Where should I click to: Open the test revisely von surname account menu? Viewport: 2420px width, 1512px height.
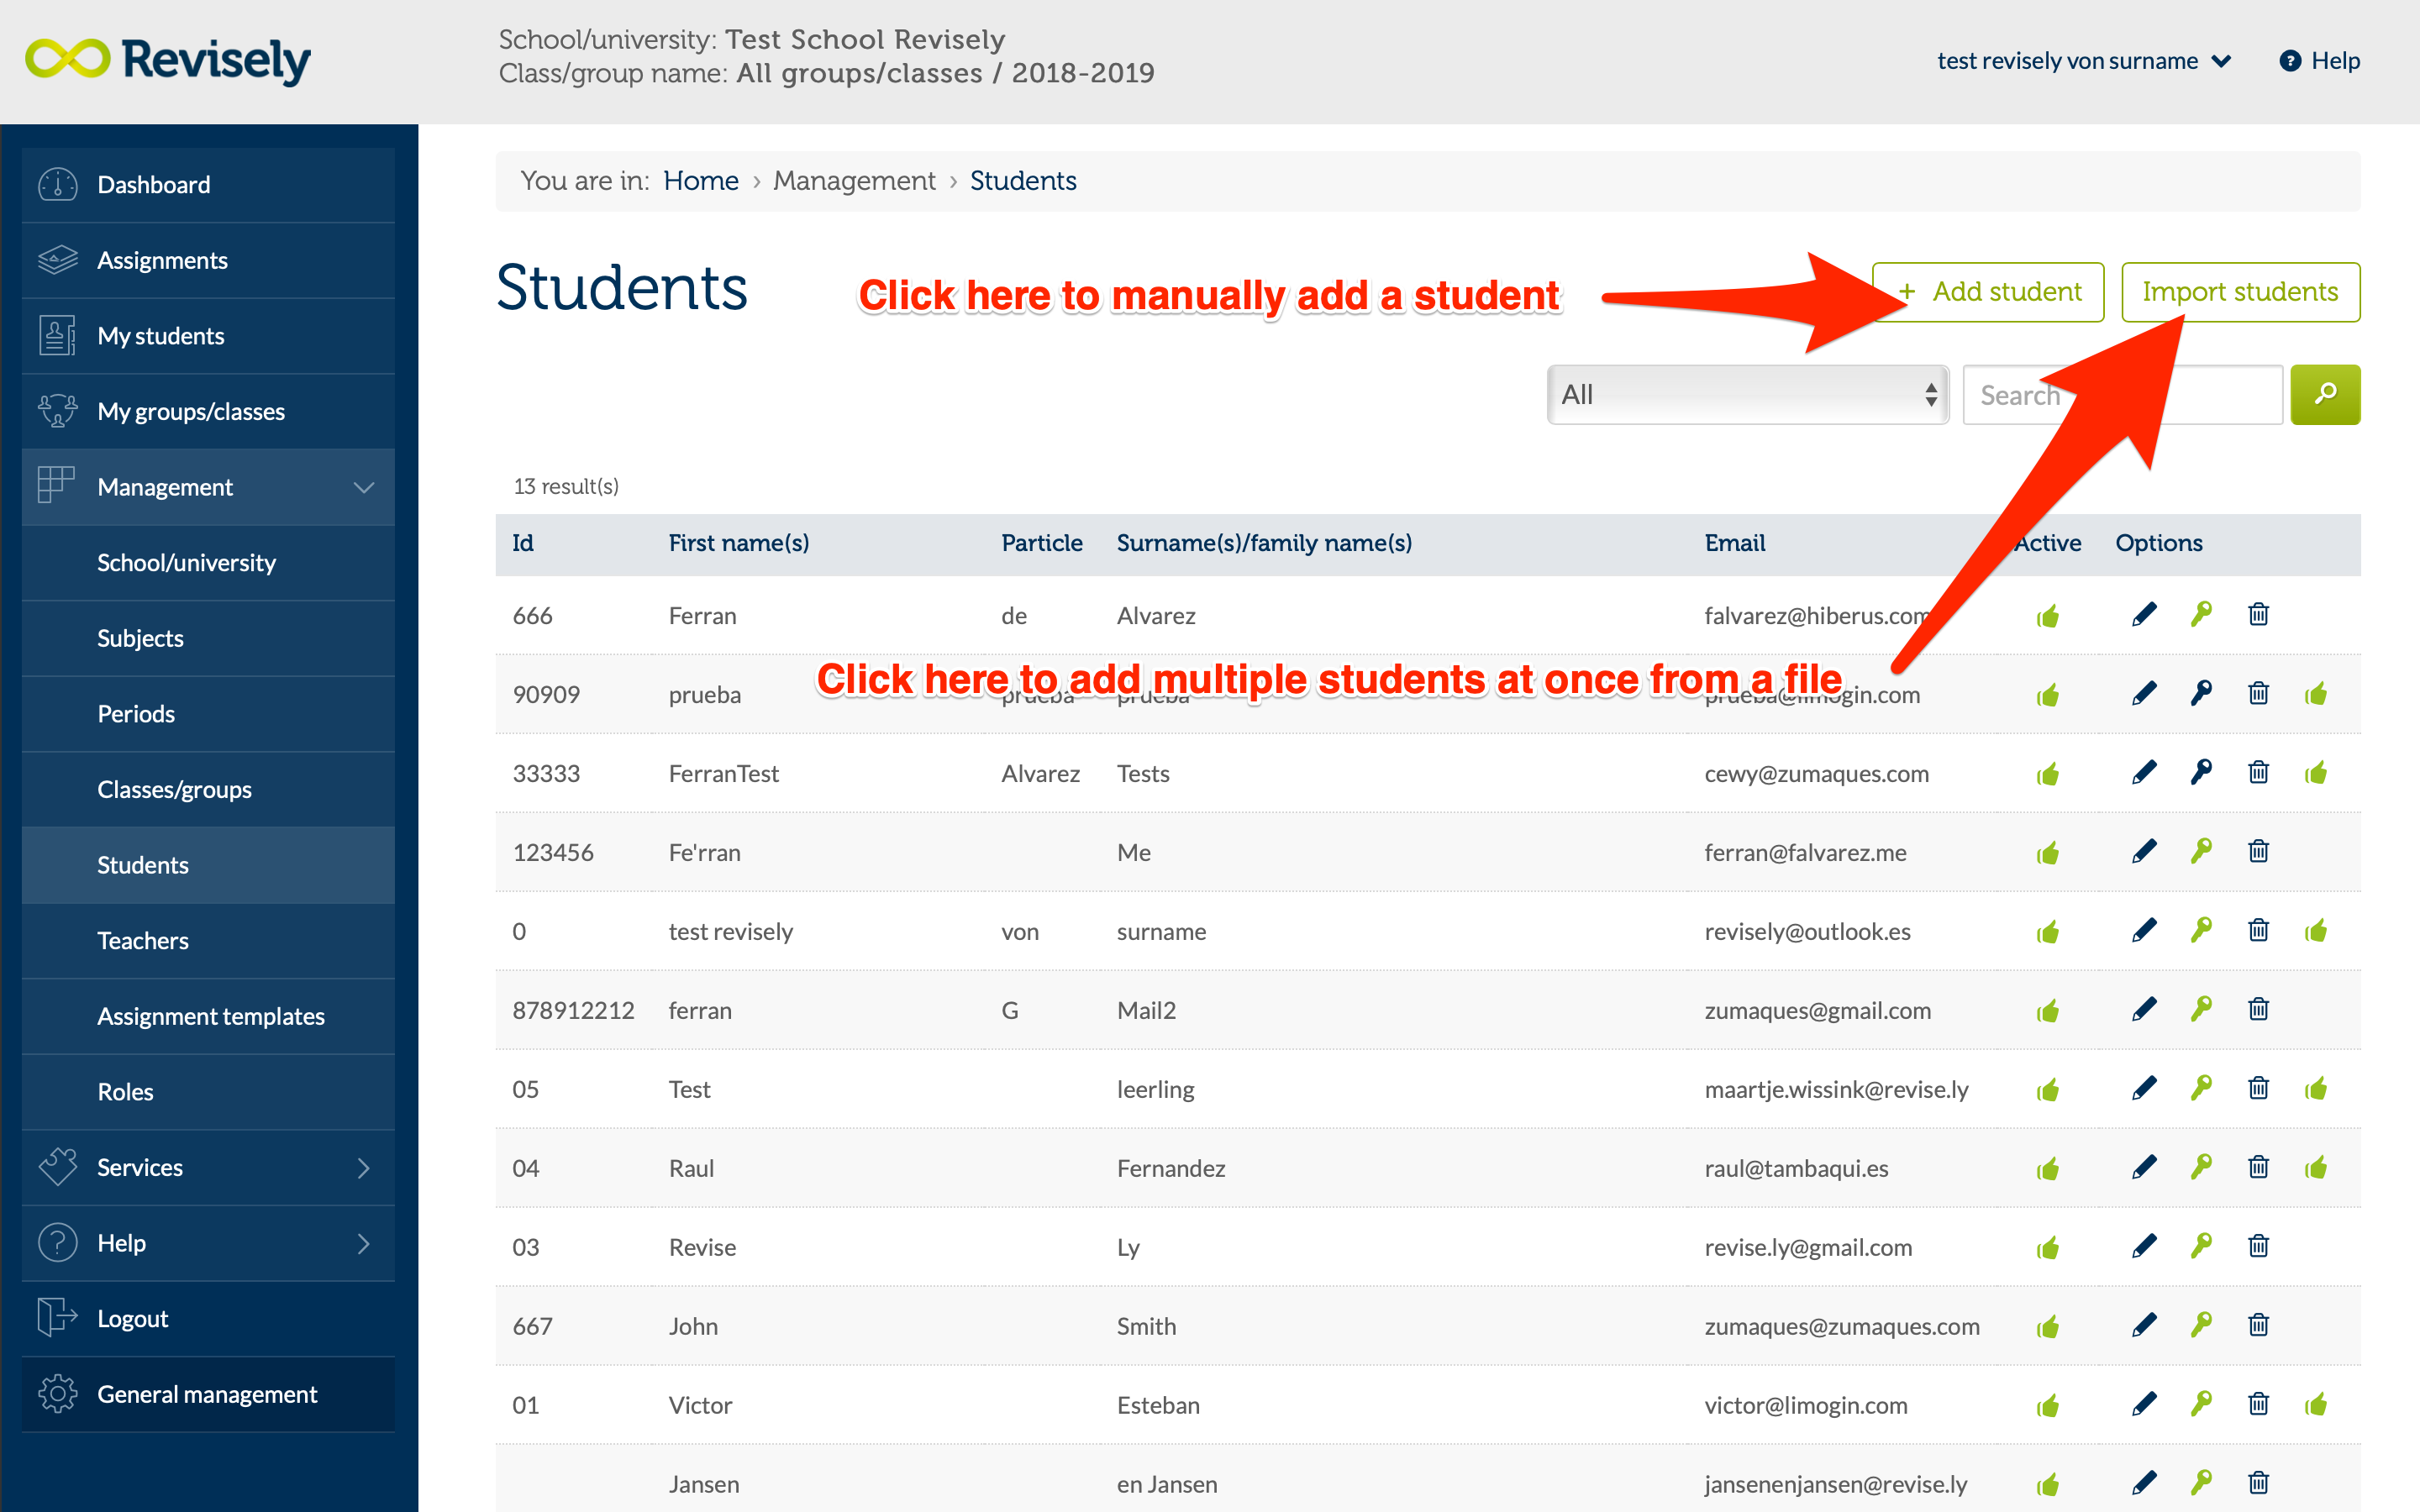2083,60
